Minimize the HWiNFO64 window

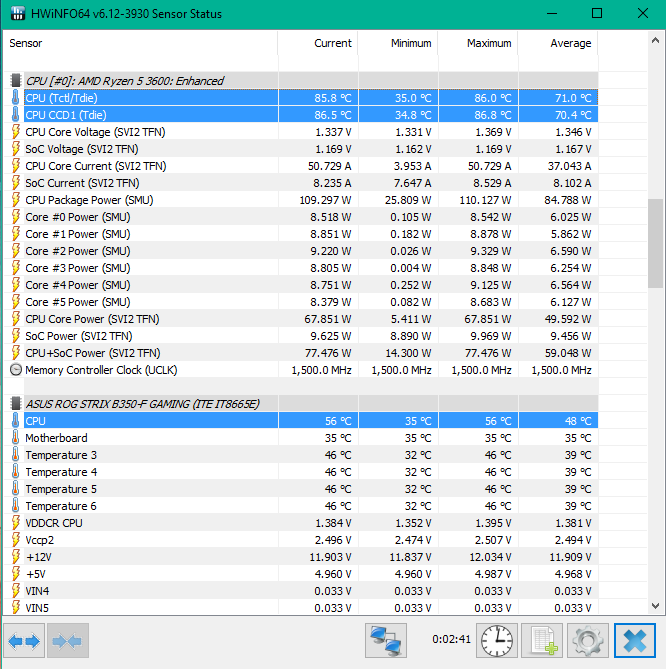[x=552, y=13]
